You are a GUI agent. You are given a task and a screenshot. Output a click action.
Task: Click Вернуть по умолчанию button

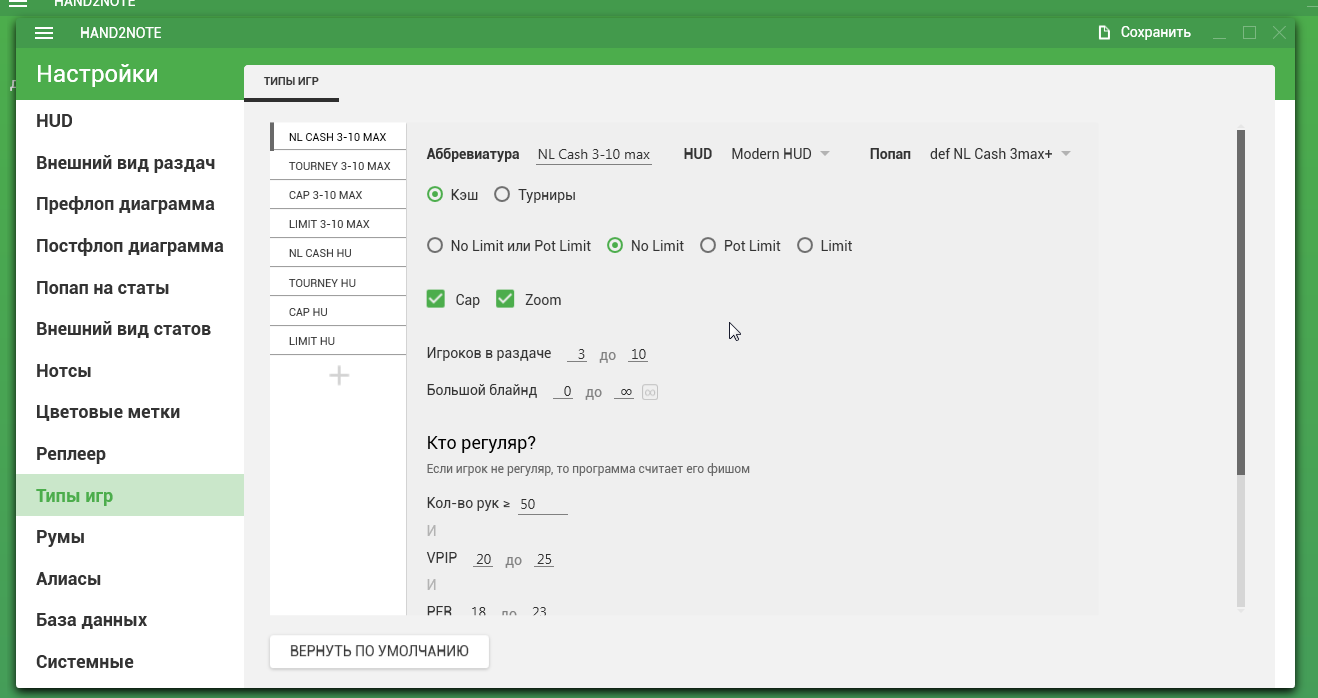[x=379, y=651]
